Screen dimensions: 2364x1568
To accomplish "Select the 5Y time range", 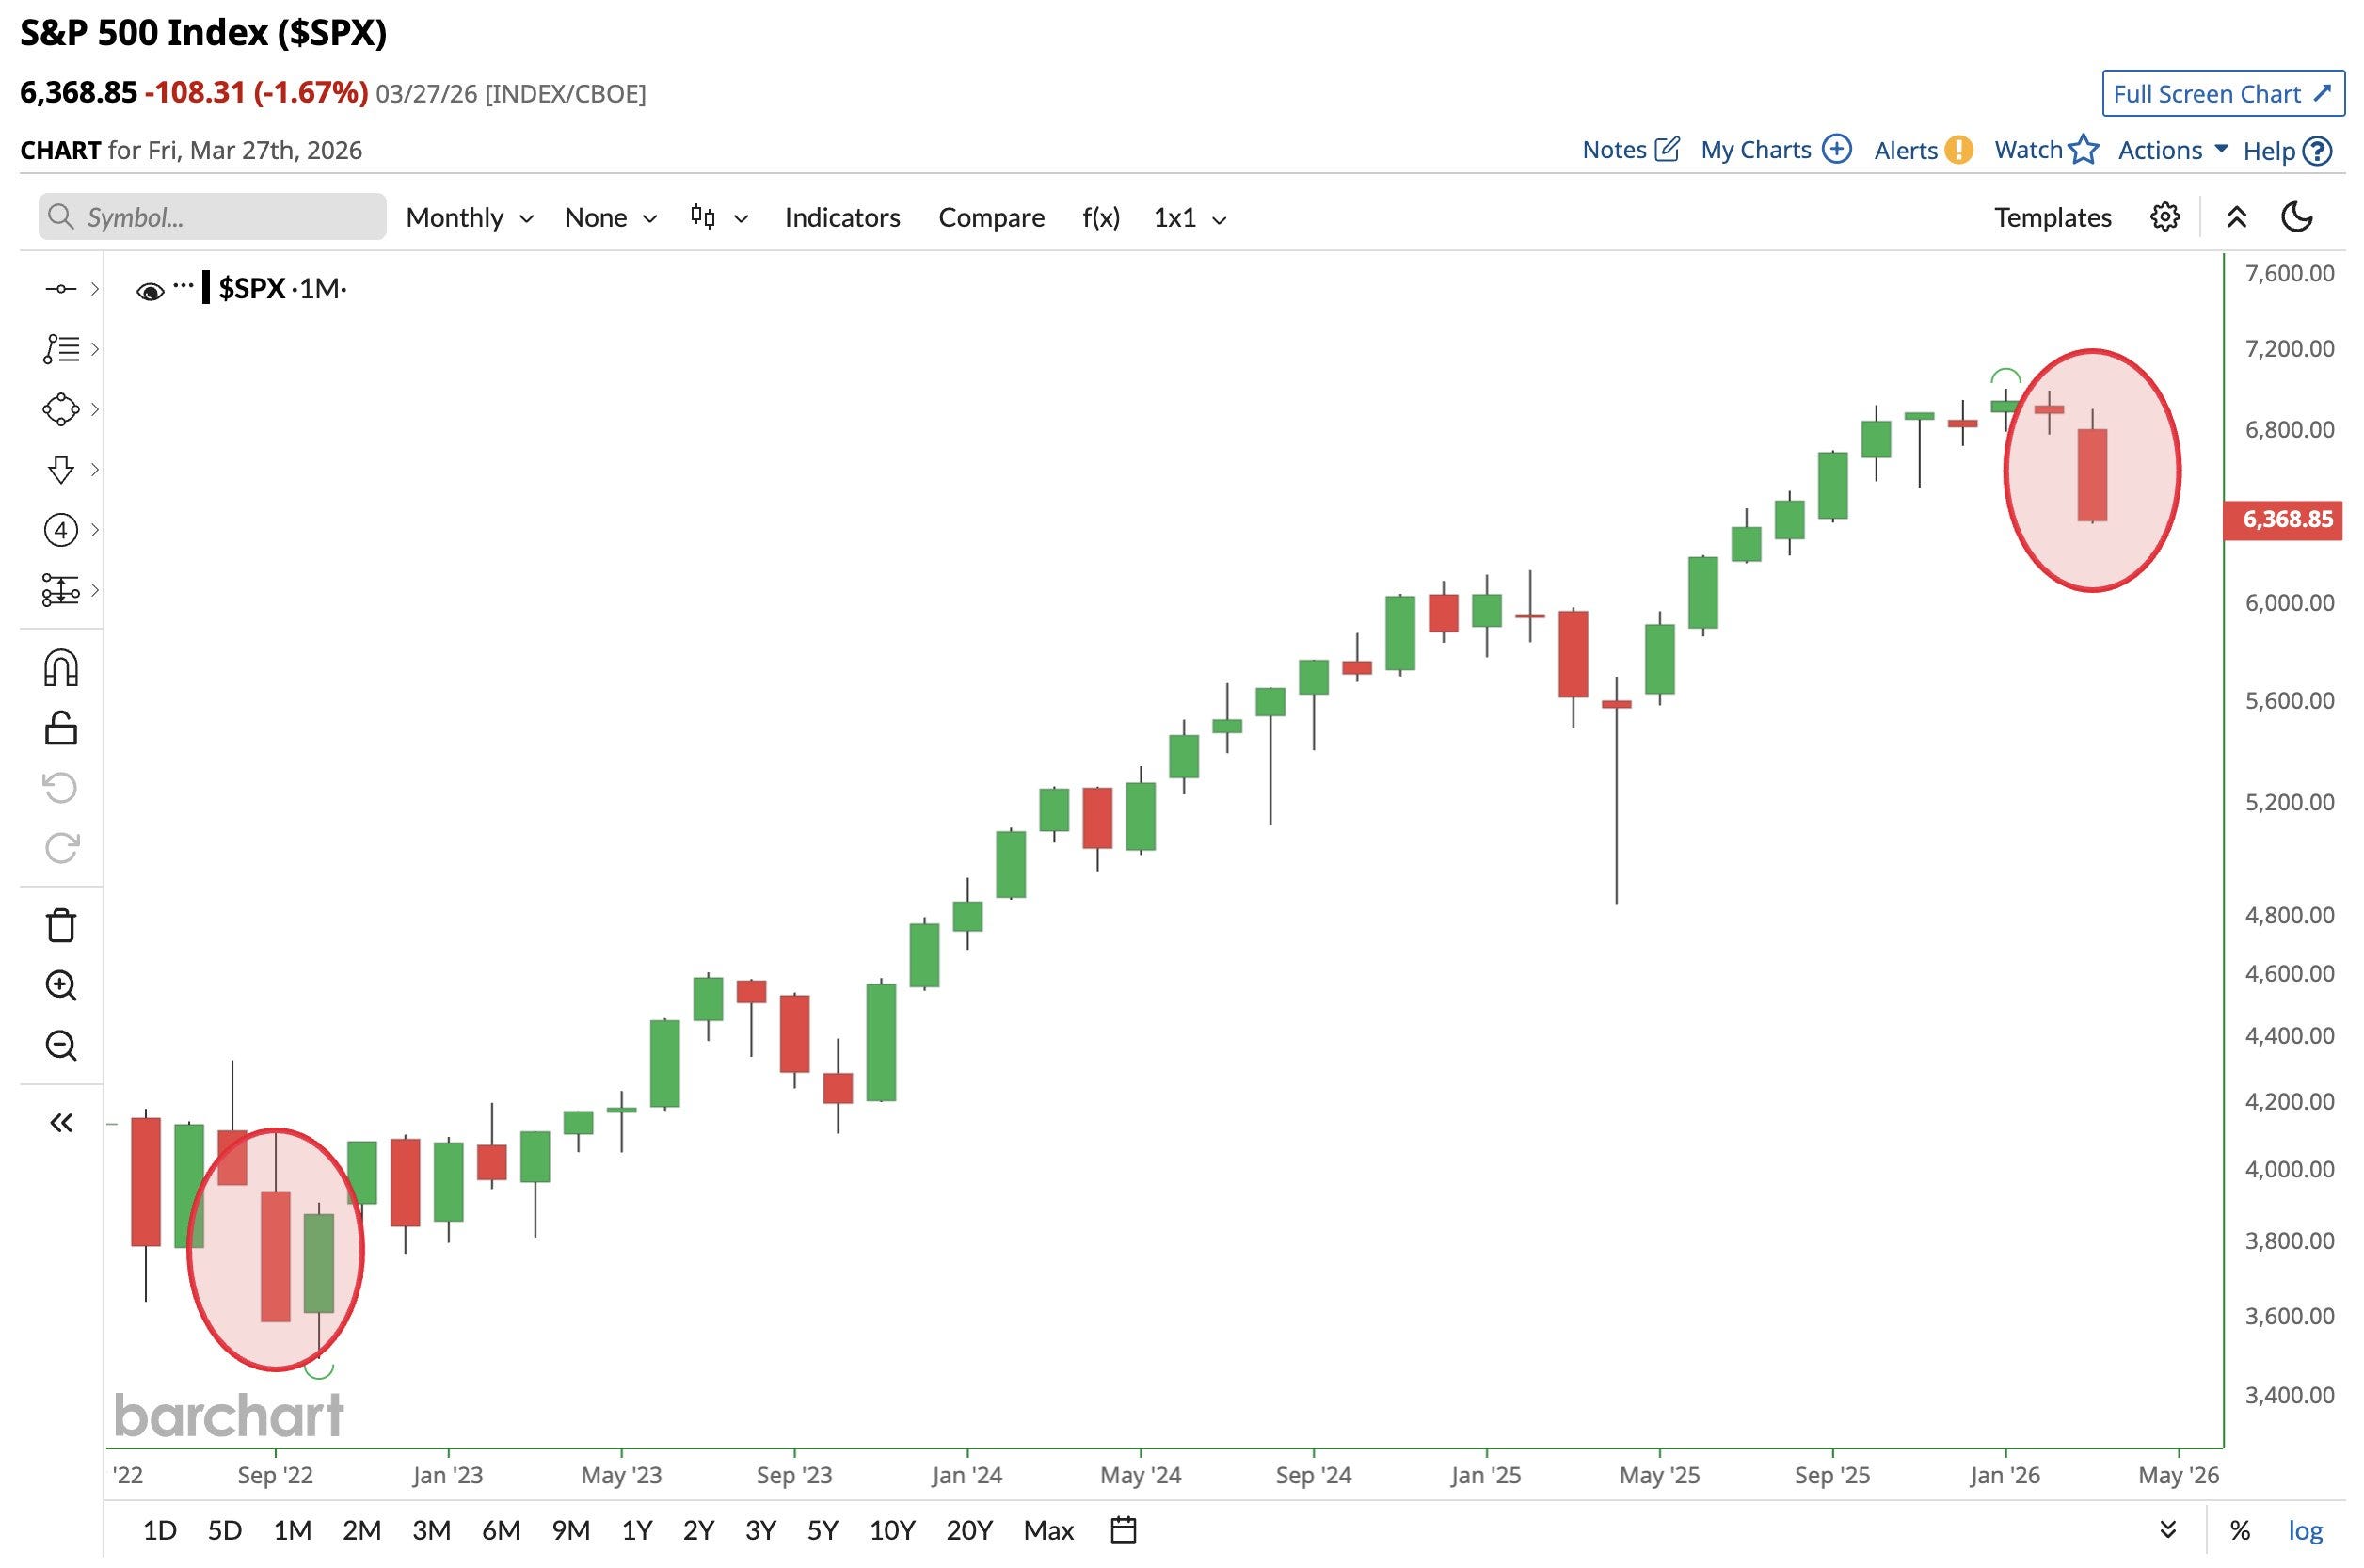I will point(822,1530).
